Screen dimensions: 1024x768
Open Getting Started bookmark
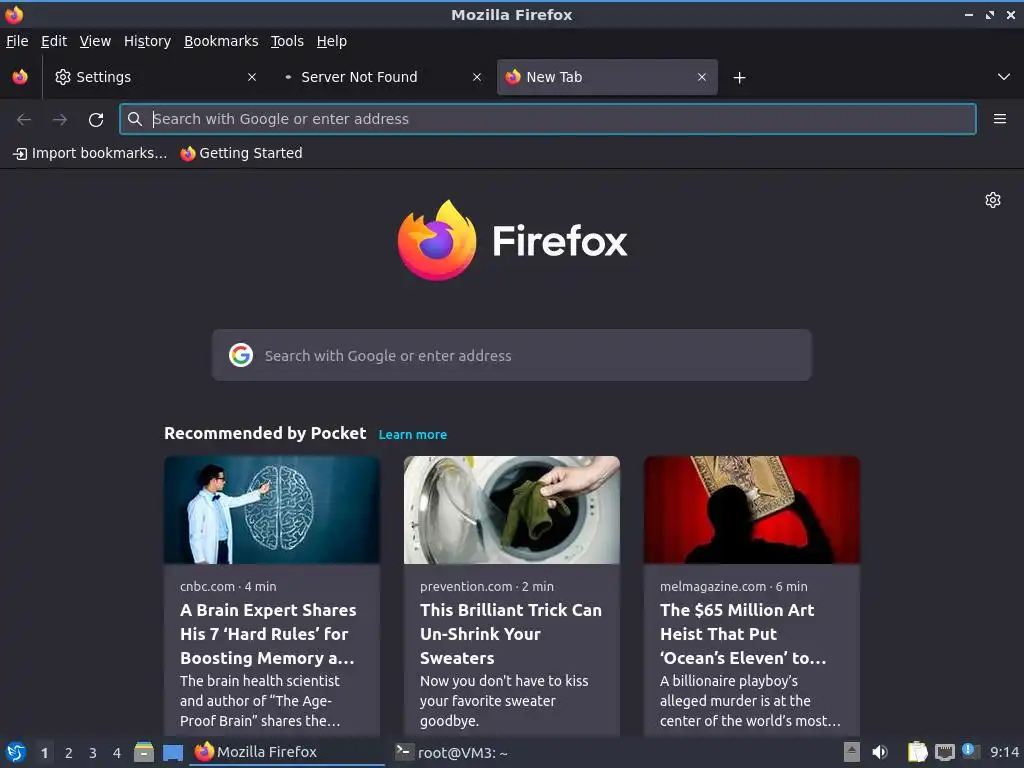tap(242, 153)
